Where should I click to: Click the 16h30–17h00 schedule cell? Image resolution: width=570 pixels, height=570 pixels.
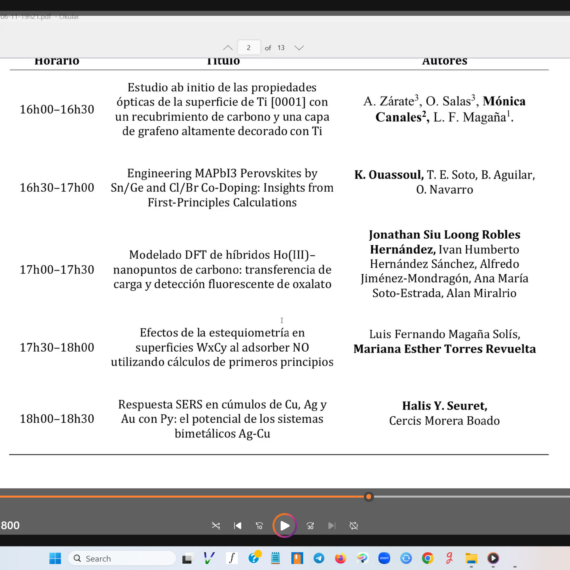point(57,188)
